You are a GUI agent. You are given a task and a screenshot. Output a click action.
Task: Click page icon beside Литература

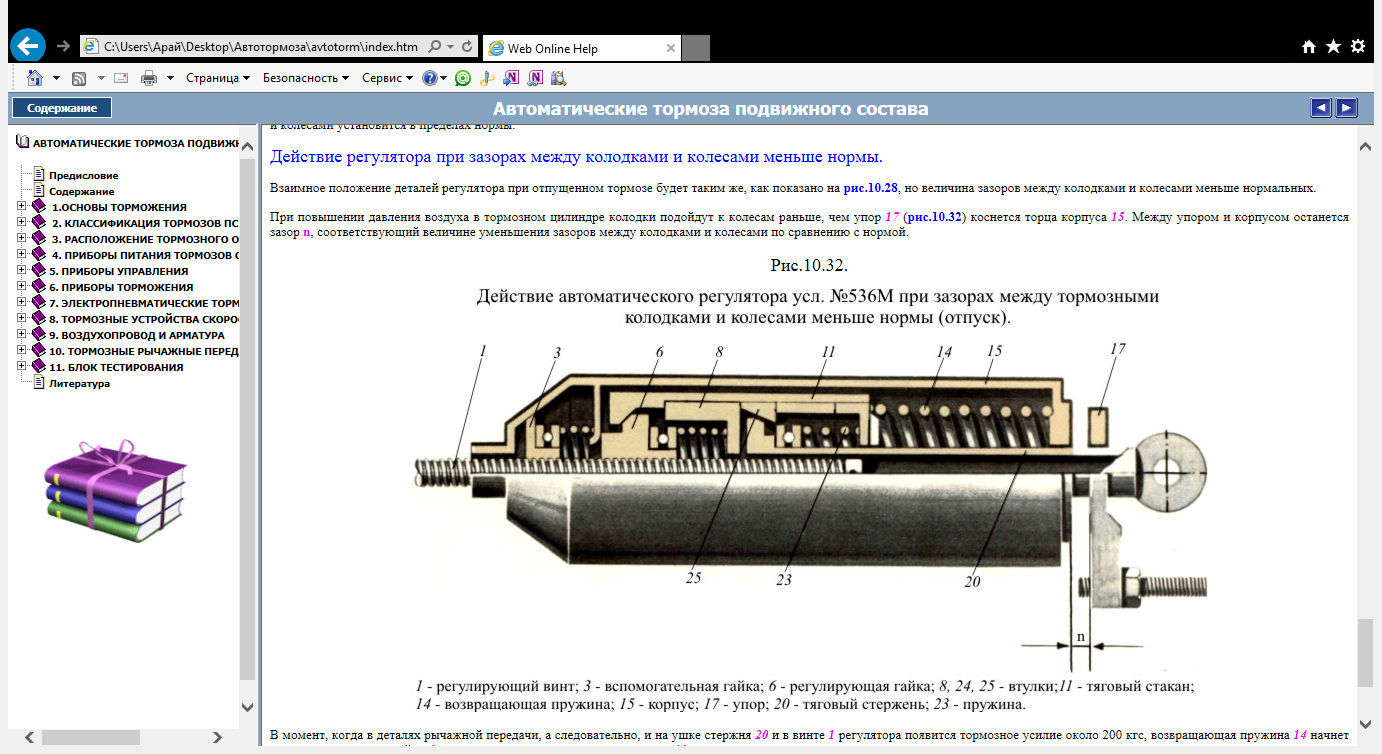tap(40, 383)
